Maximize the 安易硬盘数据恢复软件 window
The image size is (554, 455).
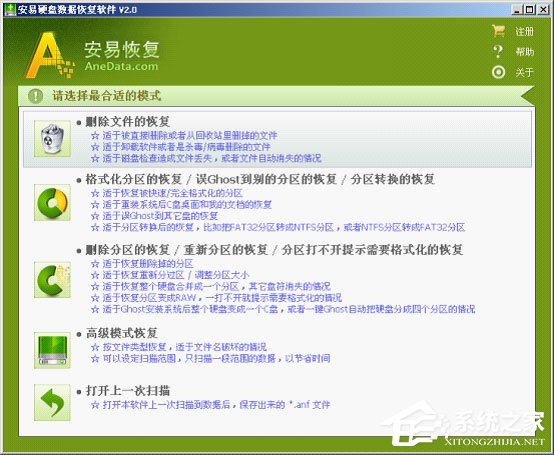click(x=530, y=10)
